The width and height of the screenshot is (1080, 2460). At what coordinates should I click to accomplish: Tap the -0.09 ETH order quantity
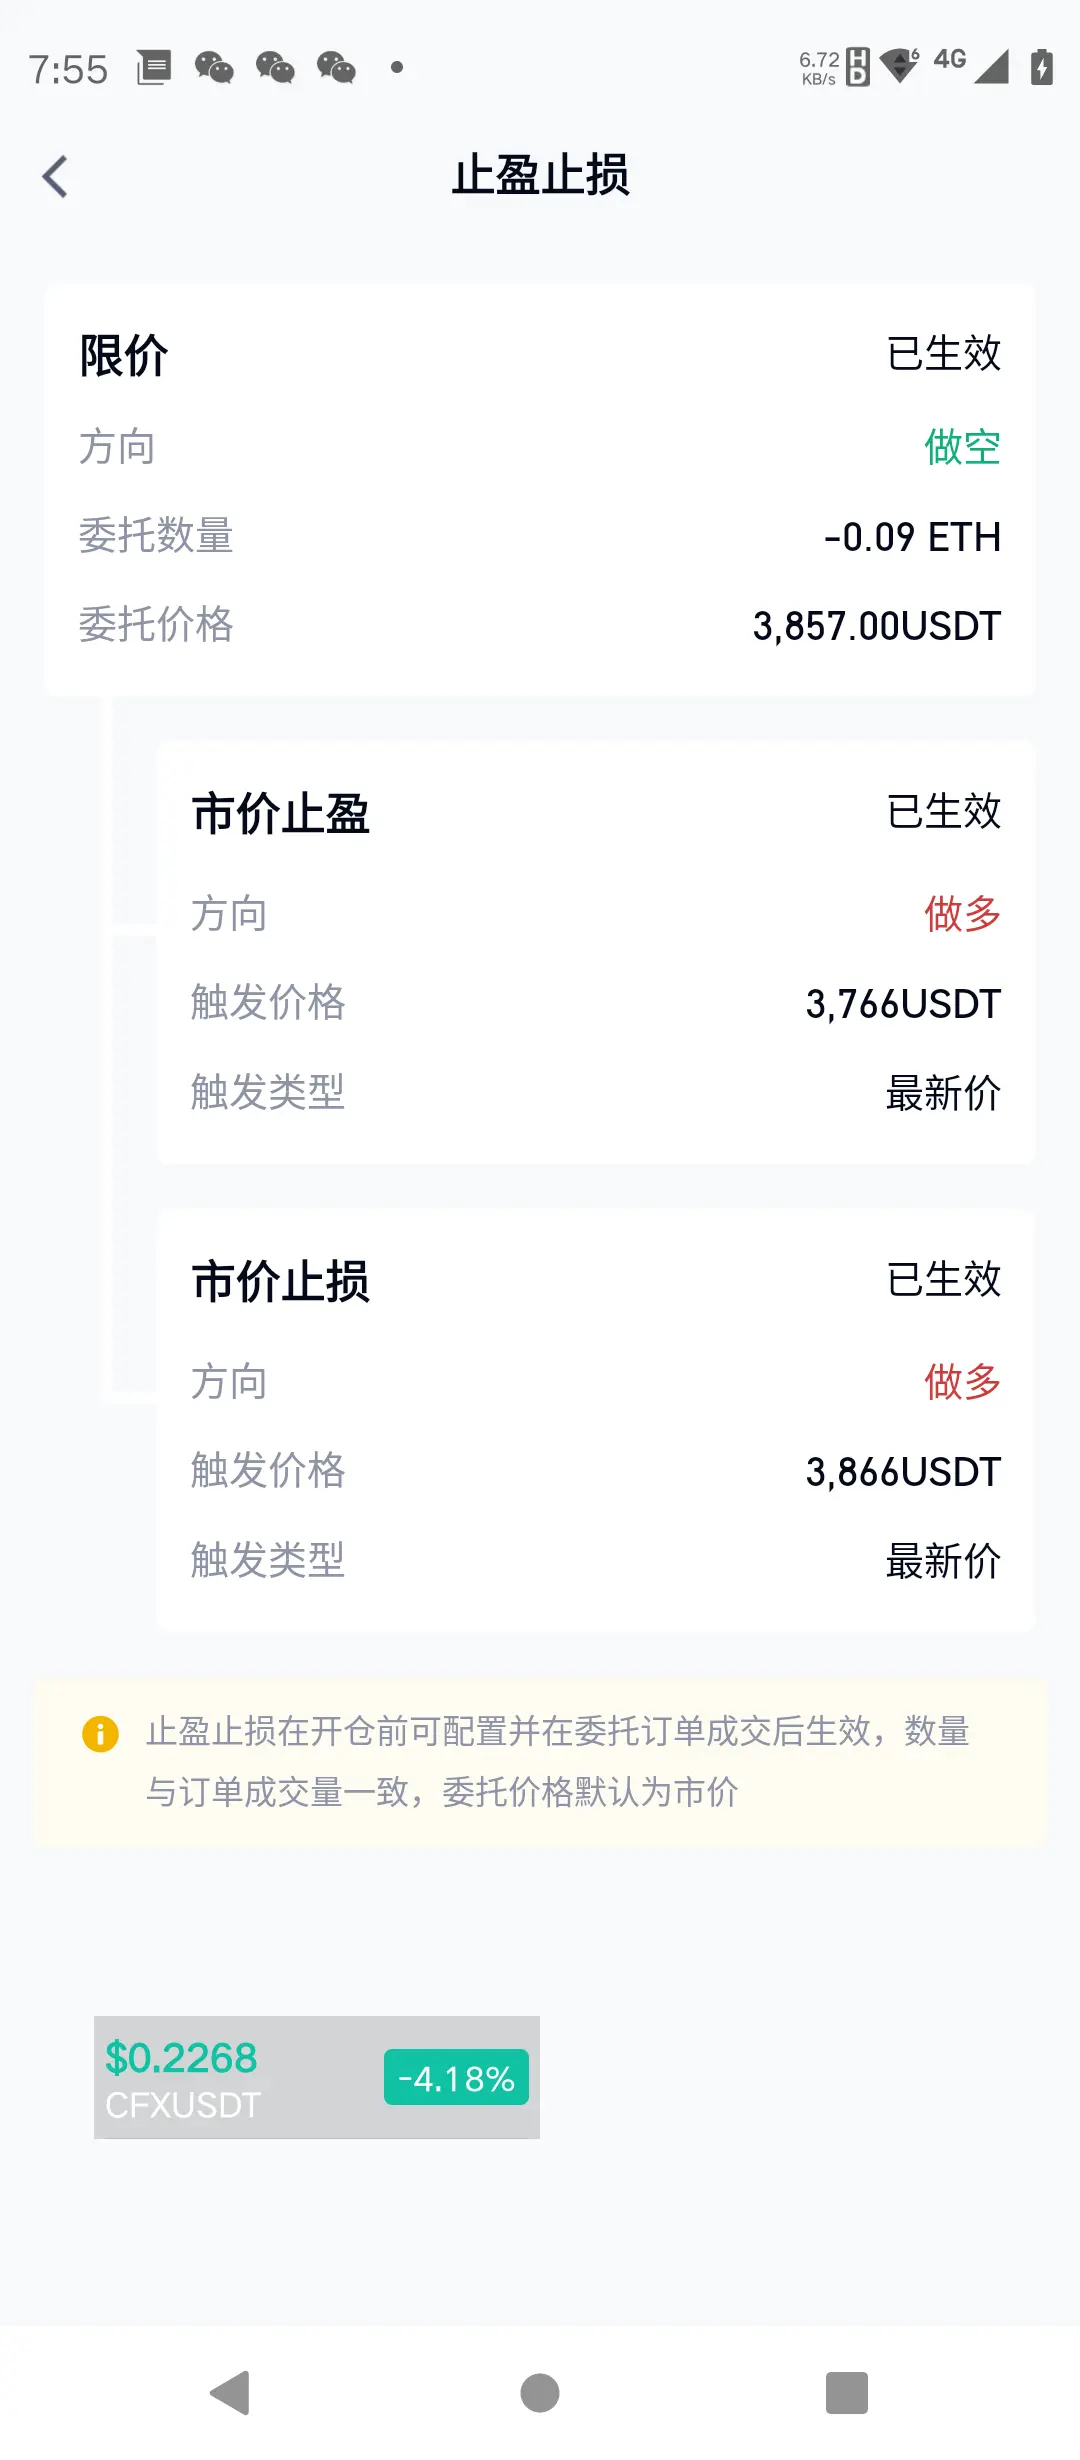[x=913, y=537]
